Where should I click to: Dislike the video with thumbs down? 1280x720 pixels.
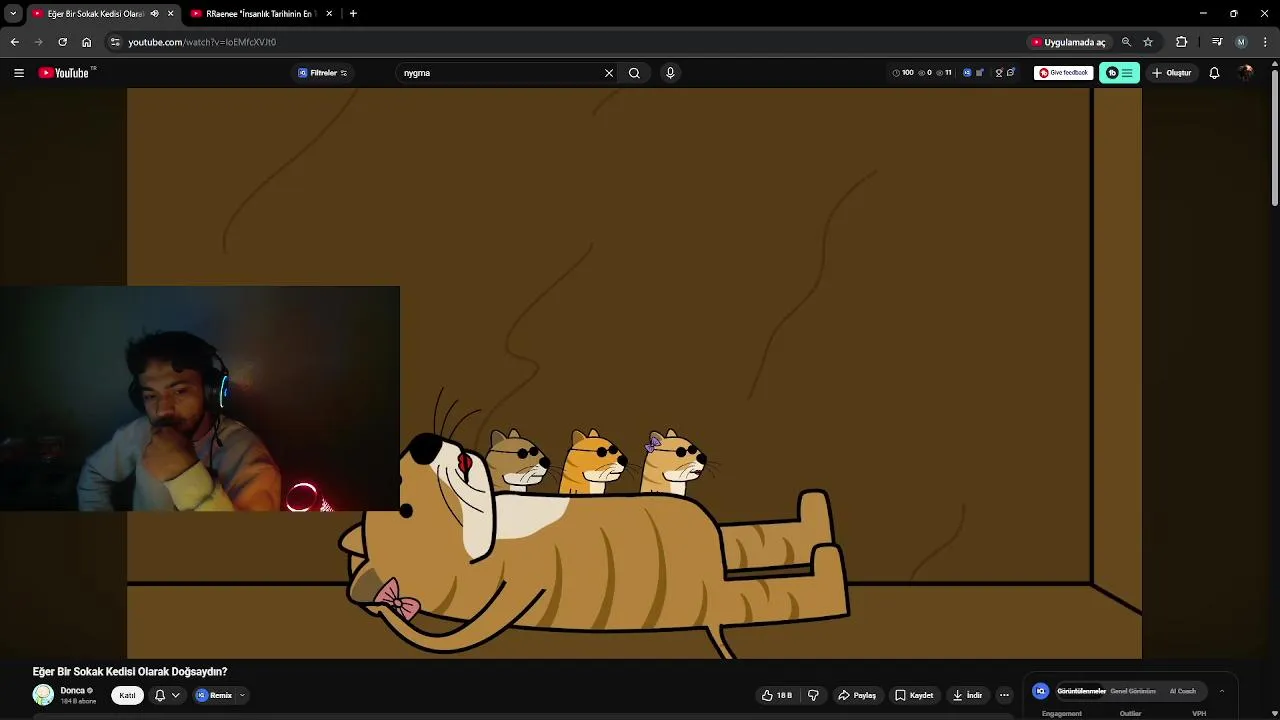pos(813,695)
